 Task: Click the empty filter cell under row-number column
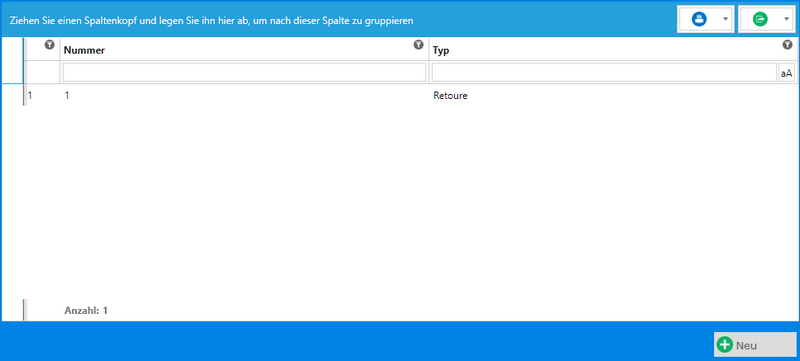[42, 73]
